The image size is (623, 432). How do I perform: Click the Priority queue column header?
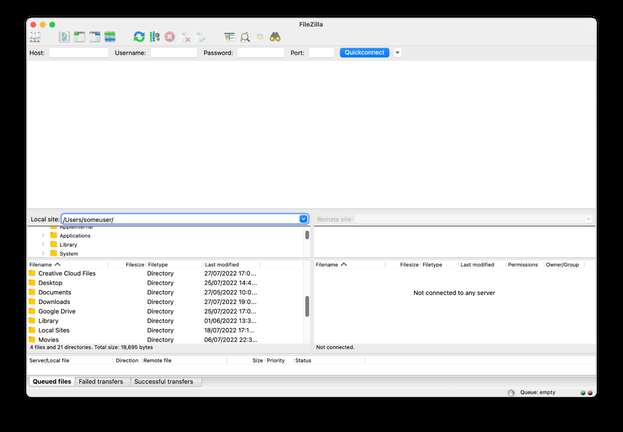click(x=276, y=360)
